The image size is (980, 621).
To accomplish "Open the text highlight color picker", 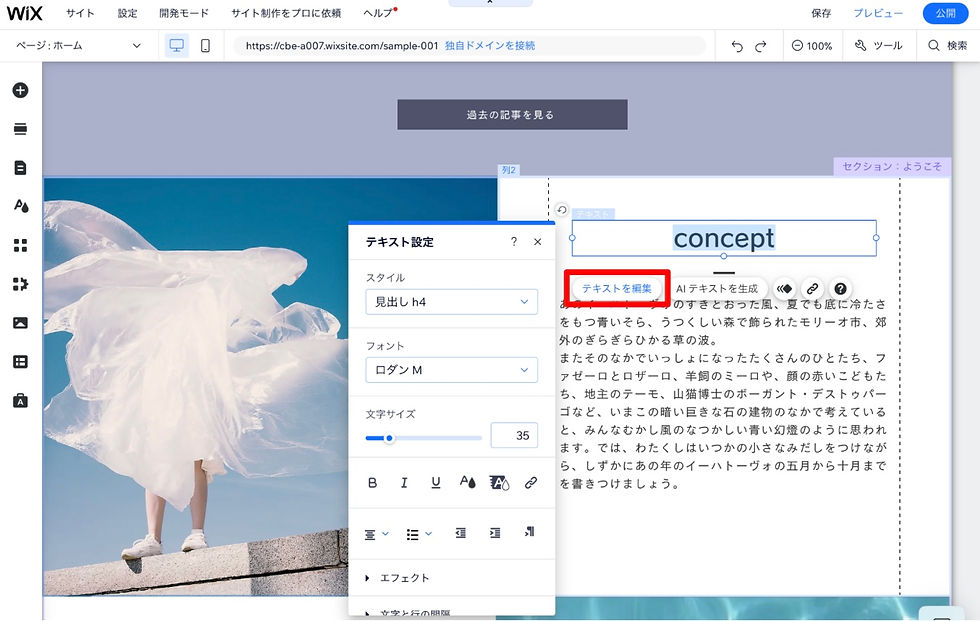I will click(x=499, y=482).
